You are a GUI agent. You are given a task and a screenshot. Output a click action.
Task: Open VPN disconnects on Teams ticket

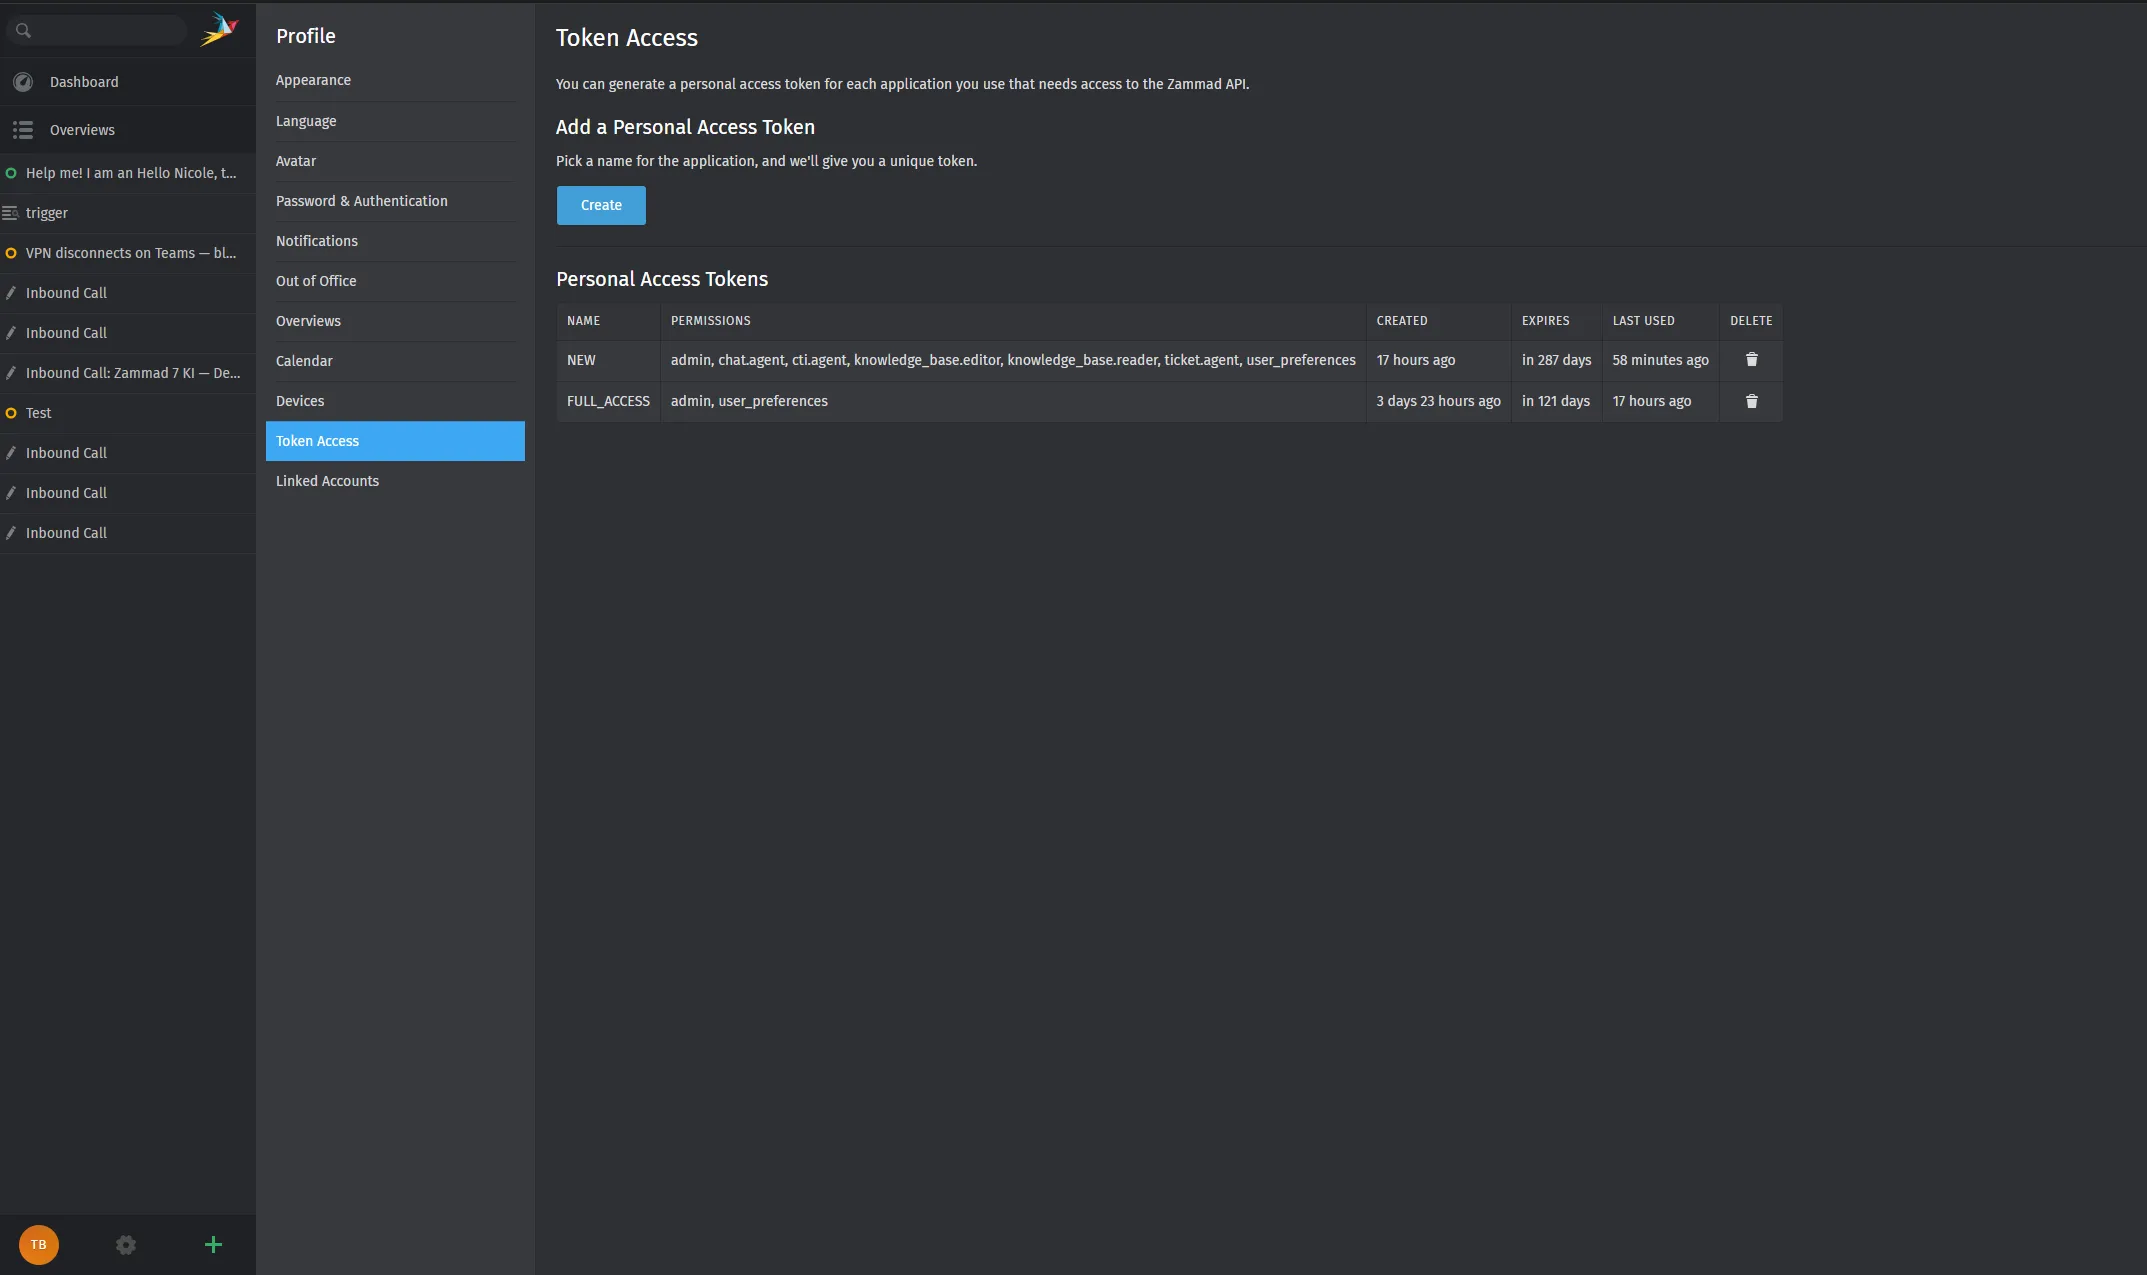[128, 253]
